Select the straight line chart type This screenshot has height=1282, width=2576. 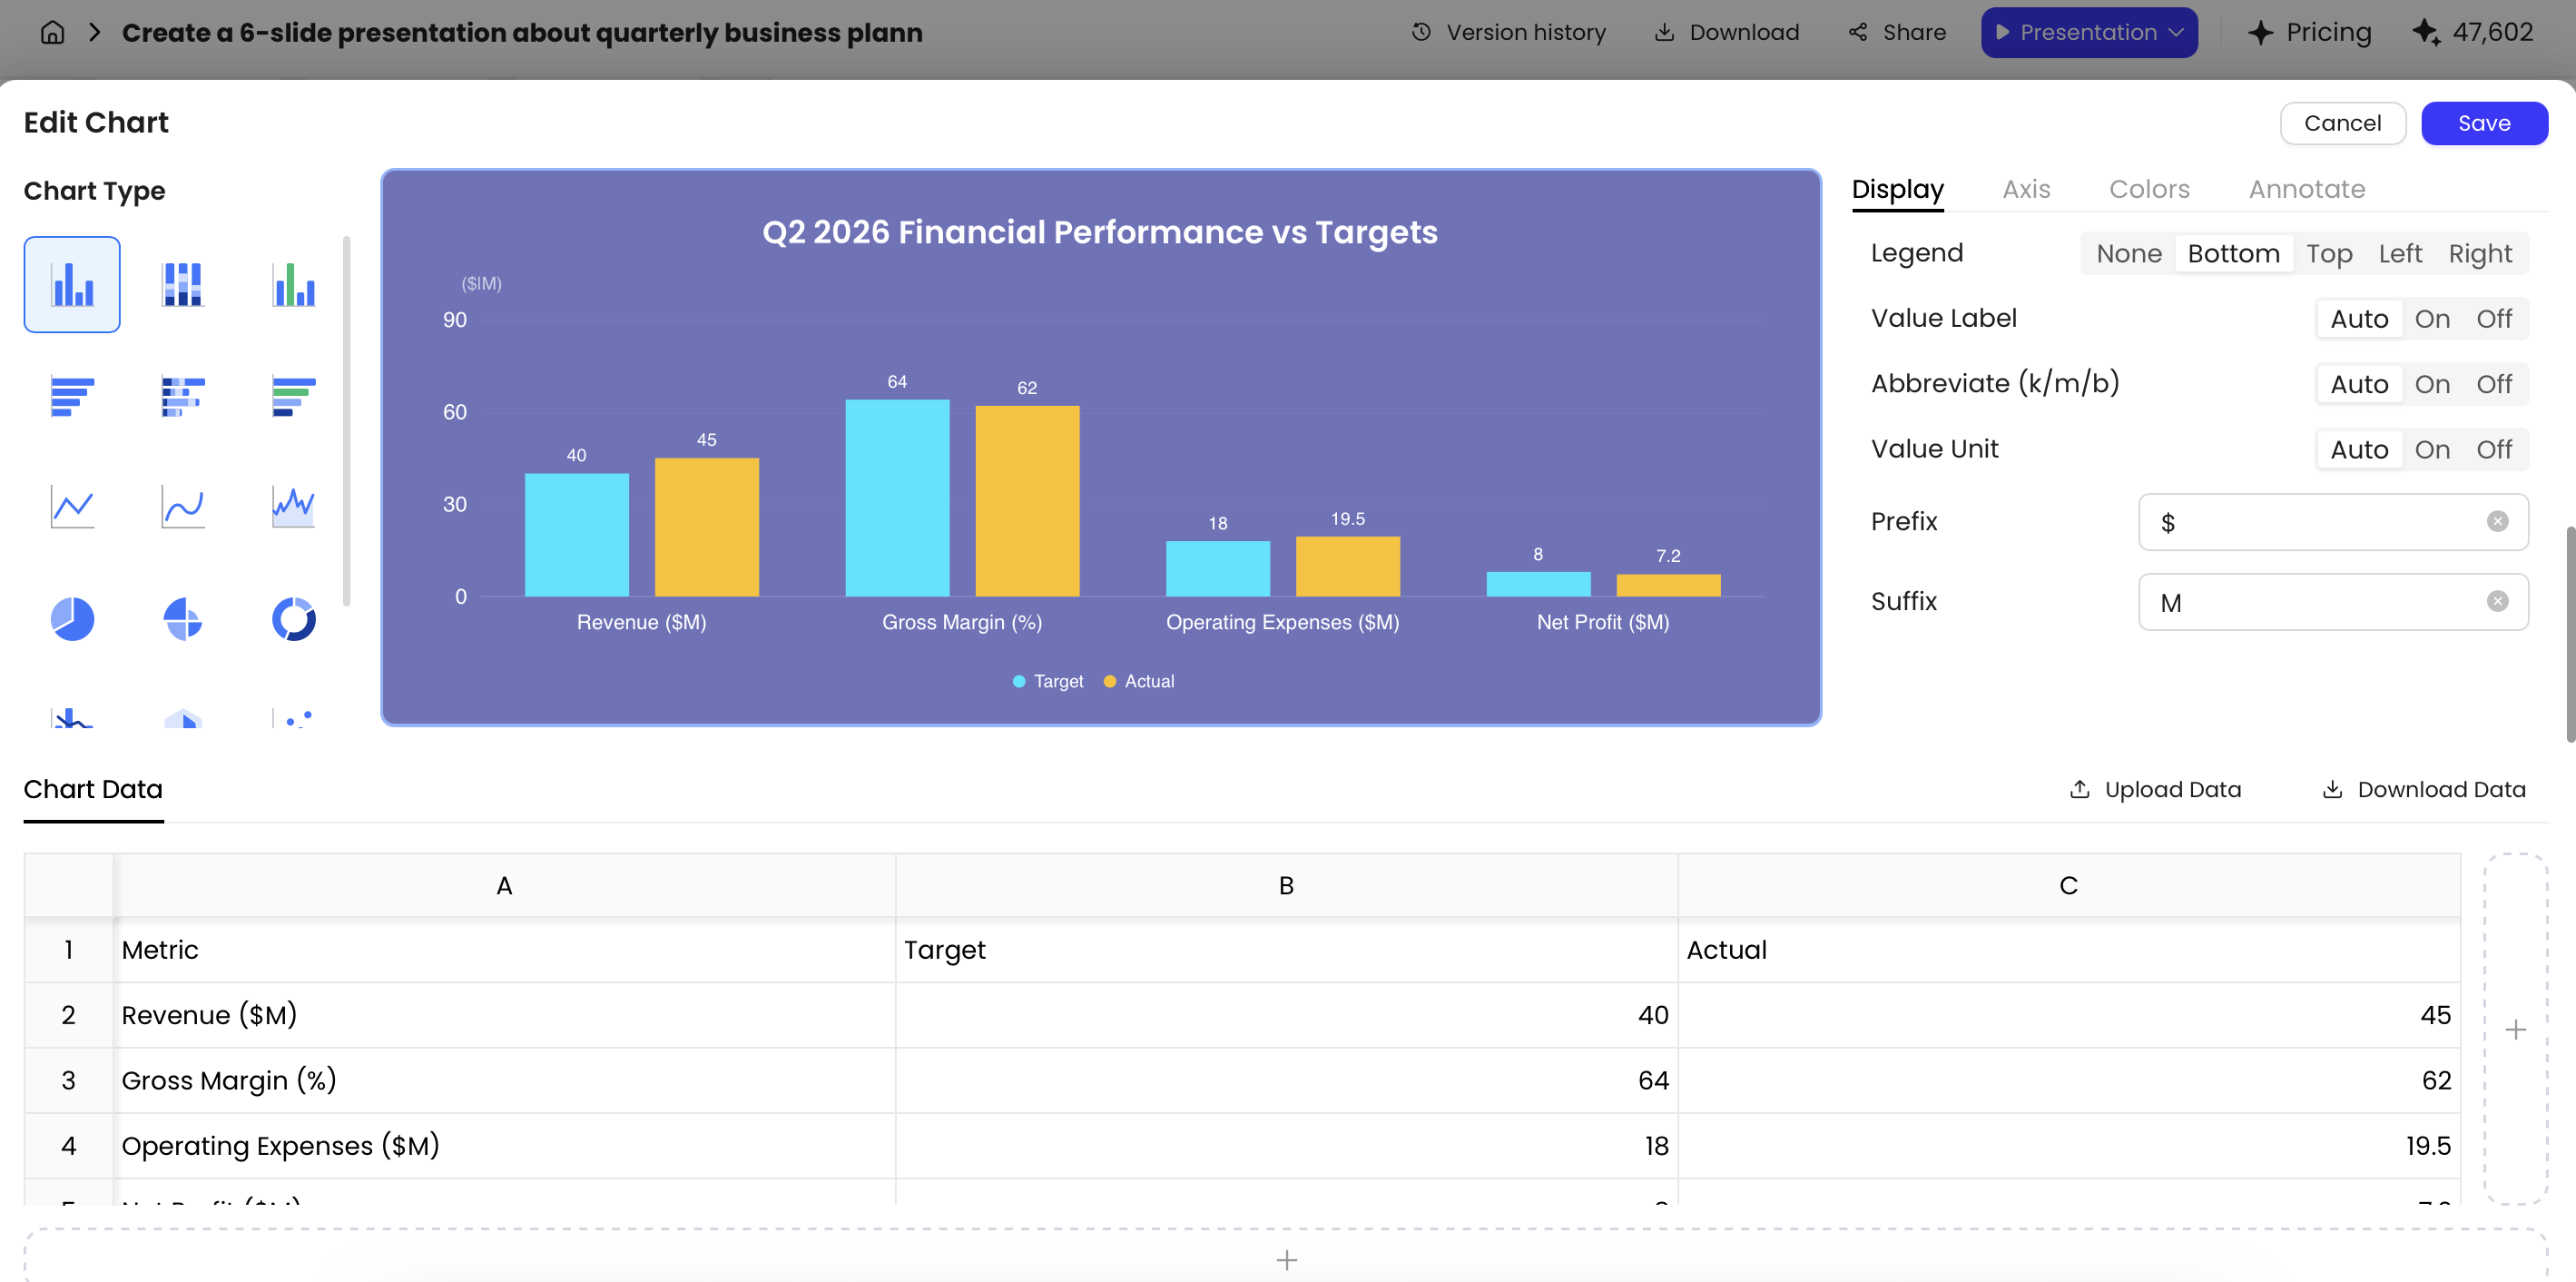point(72,507)
